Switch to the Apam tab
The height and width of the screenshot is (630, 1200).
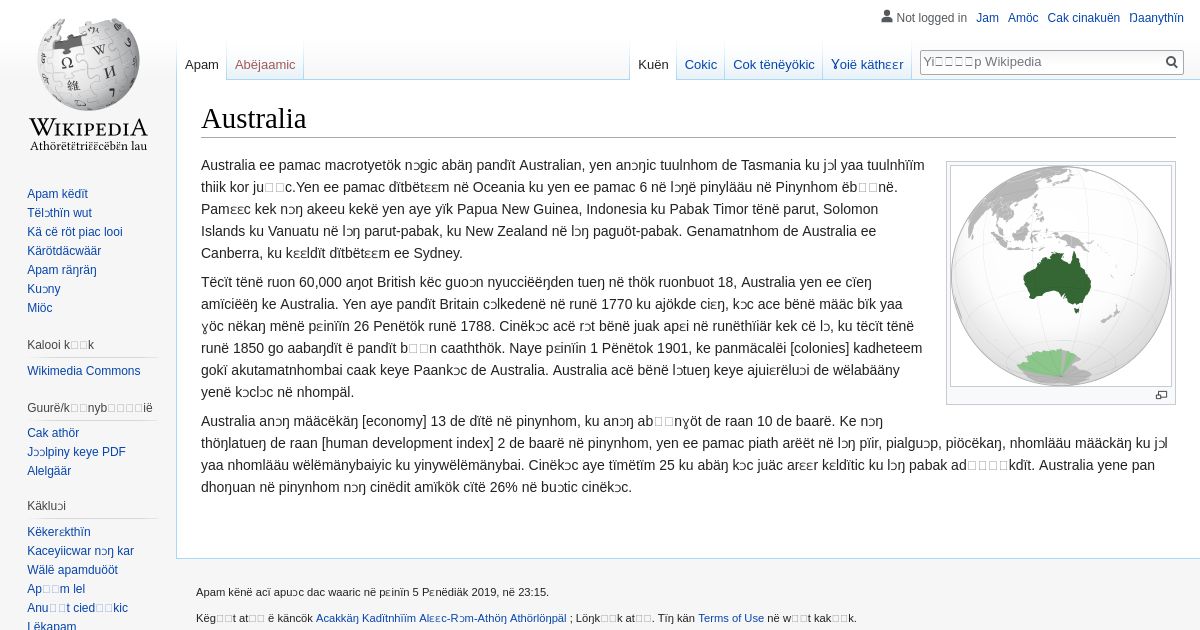pos(202,64)
